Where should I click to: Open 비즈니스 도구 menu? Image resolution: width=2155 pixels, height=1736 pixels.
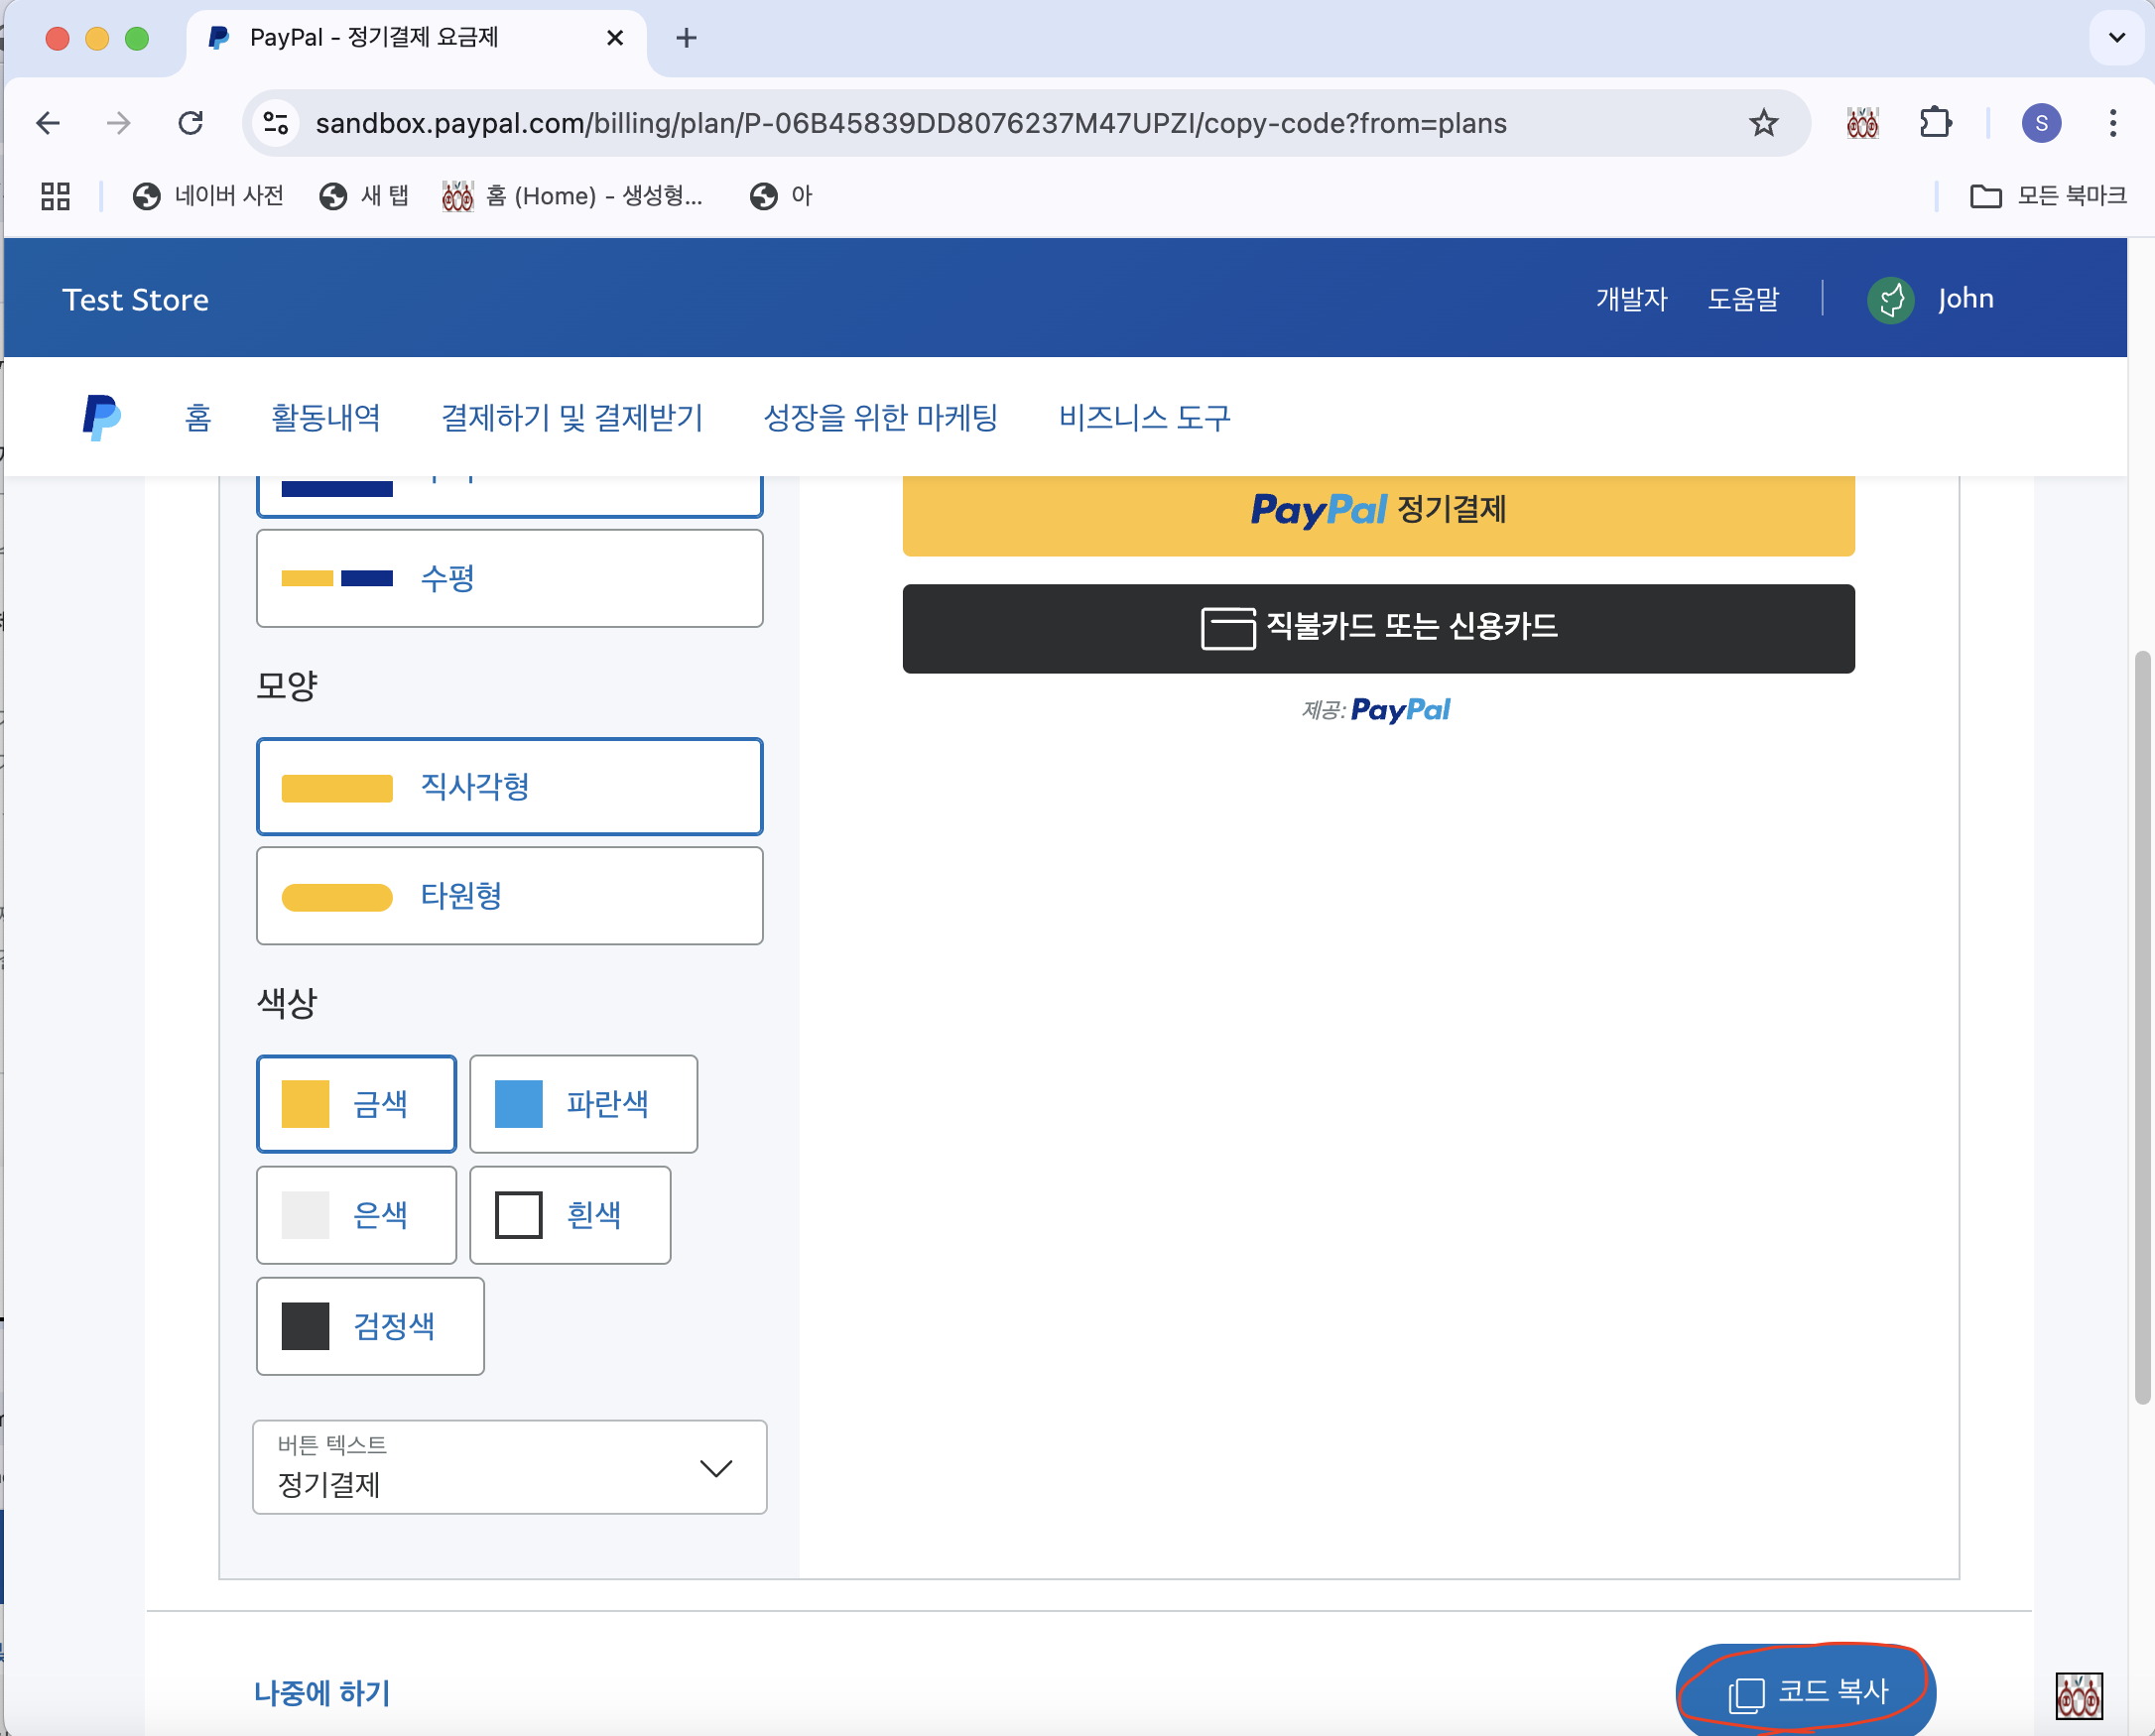1144,417
